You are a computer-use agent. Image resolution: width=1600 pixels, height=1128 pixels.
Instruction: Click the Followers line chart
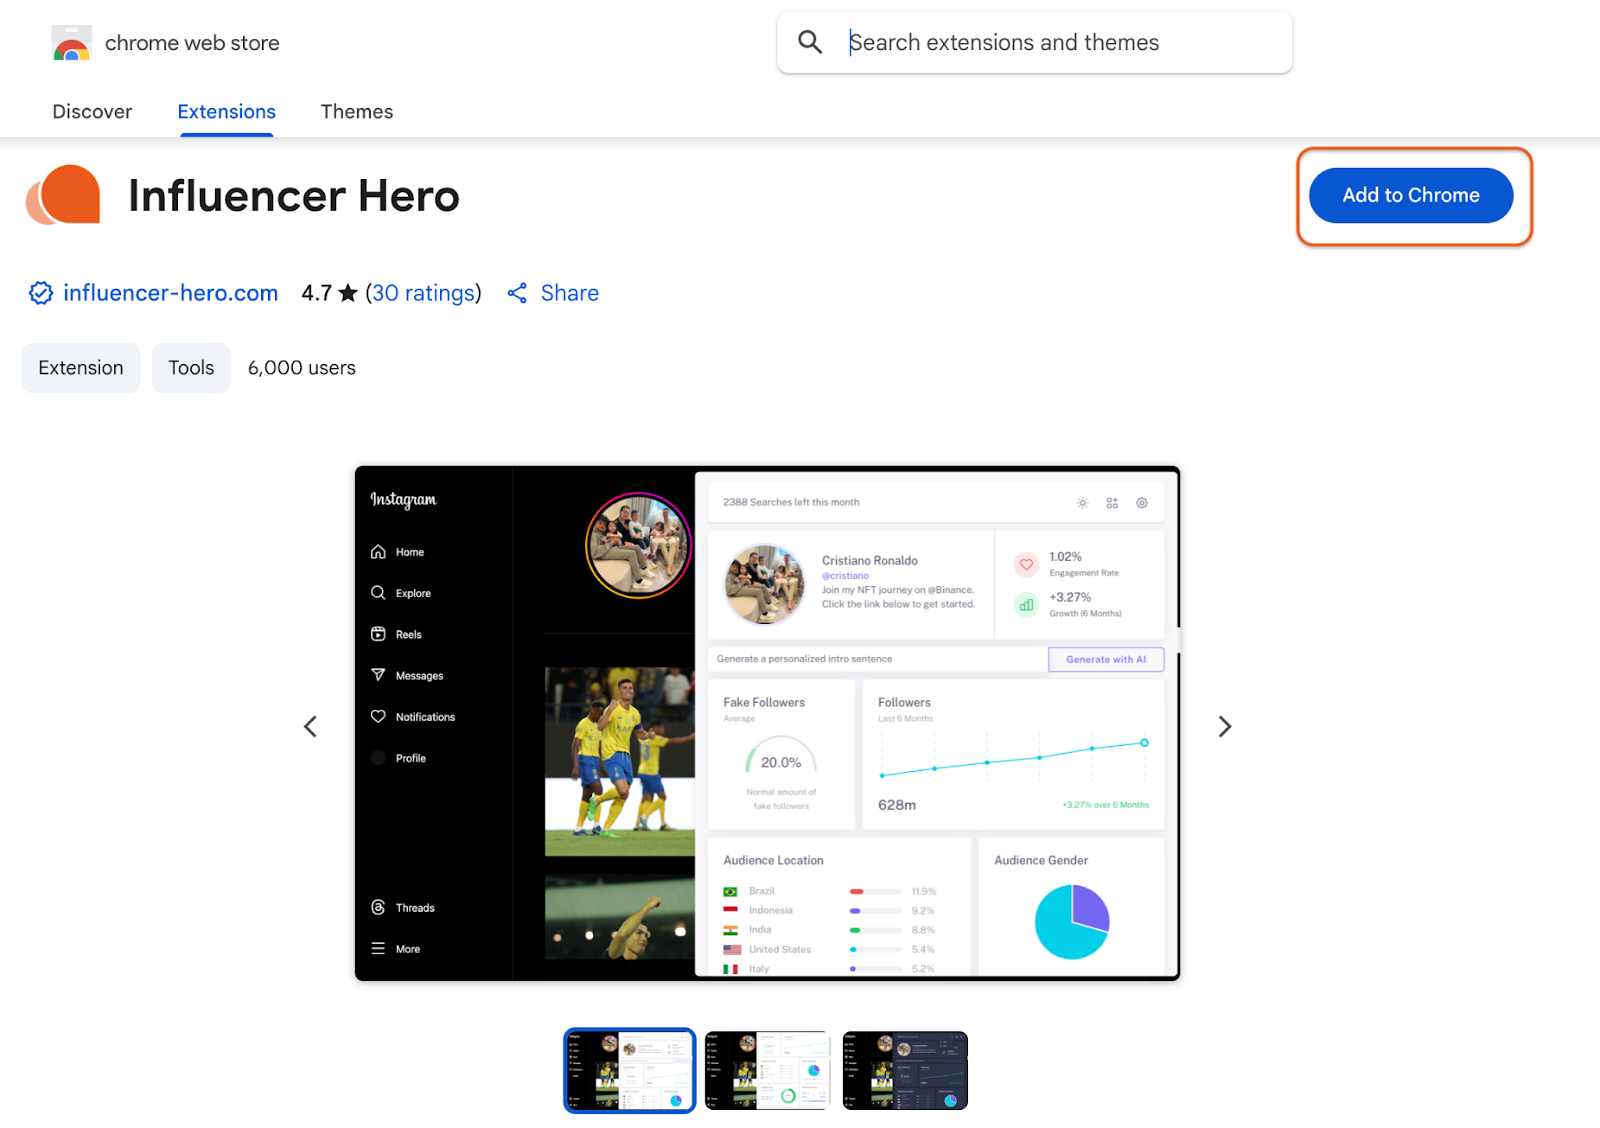click(1013, 757)
